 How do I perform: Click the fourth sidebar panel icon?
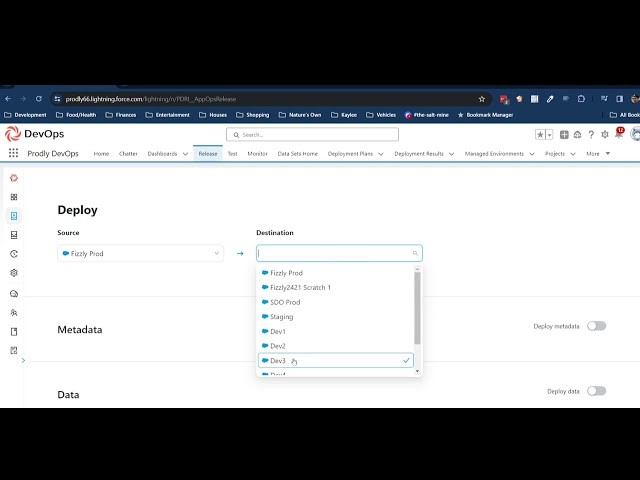point(14,235)
